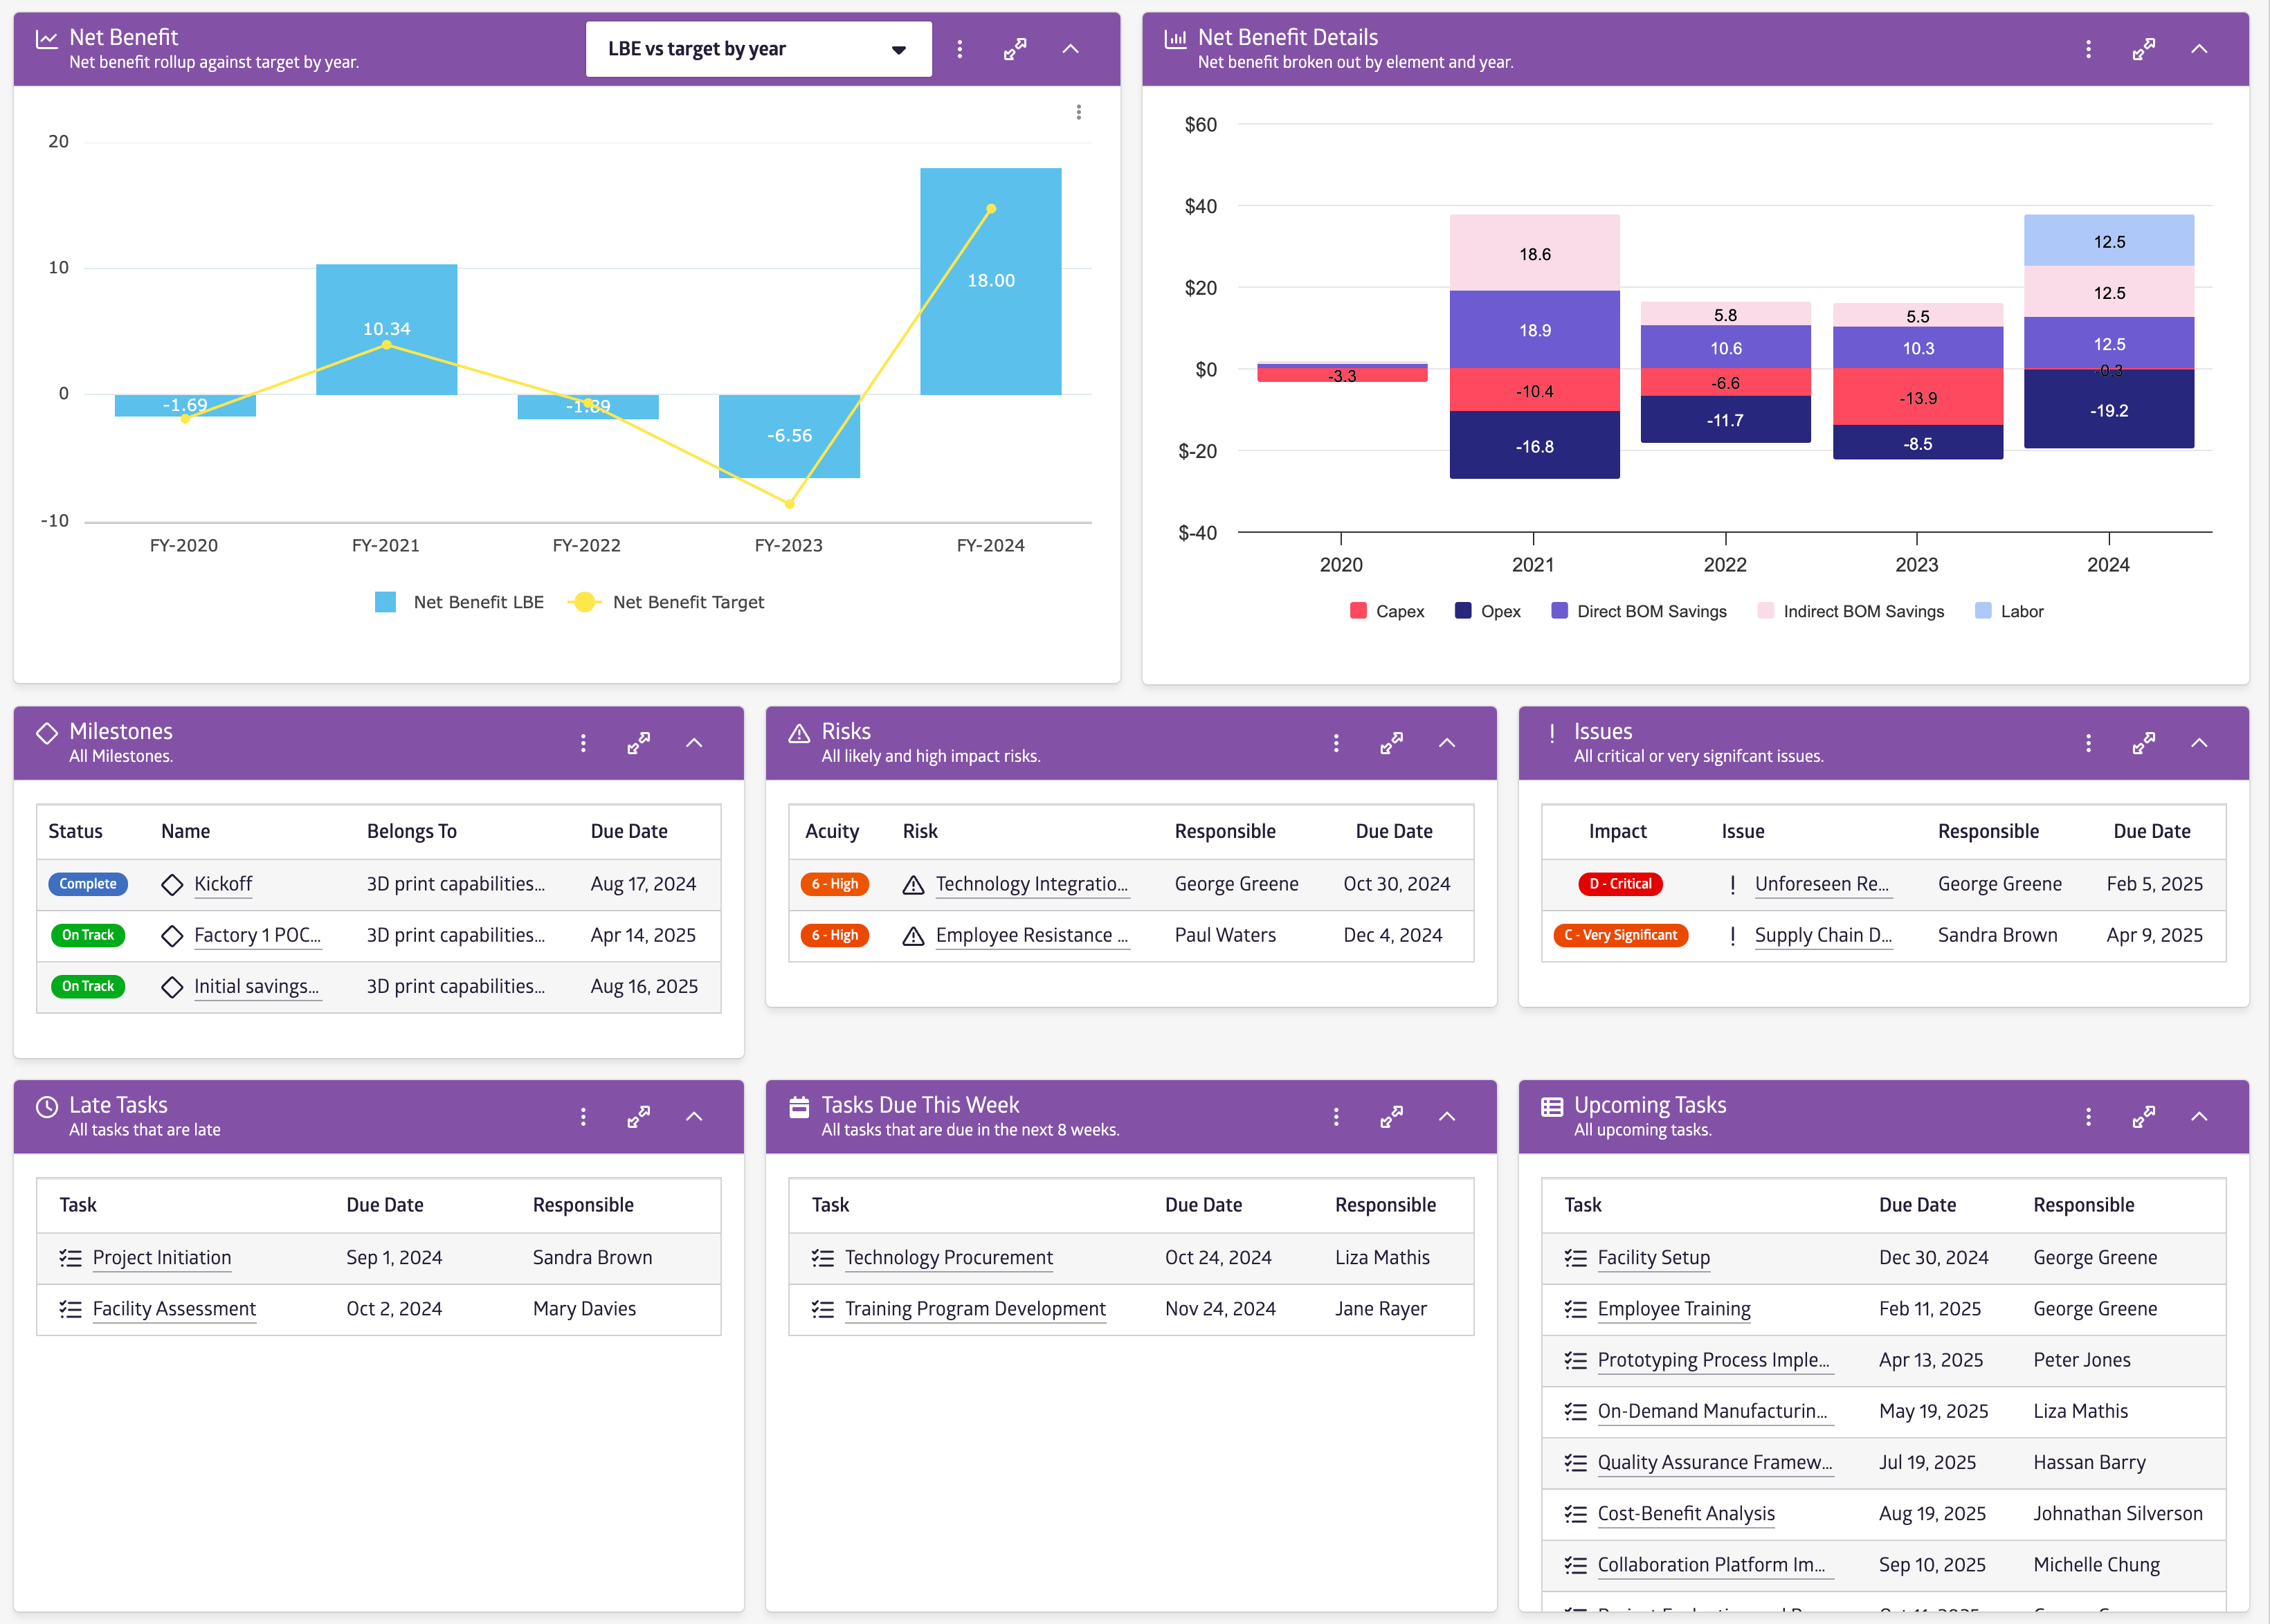This screenshot has width=2270, height=1624.
Task: Expand the Net Benefit panel to fullscreen
Action: (1014, 49)
